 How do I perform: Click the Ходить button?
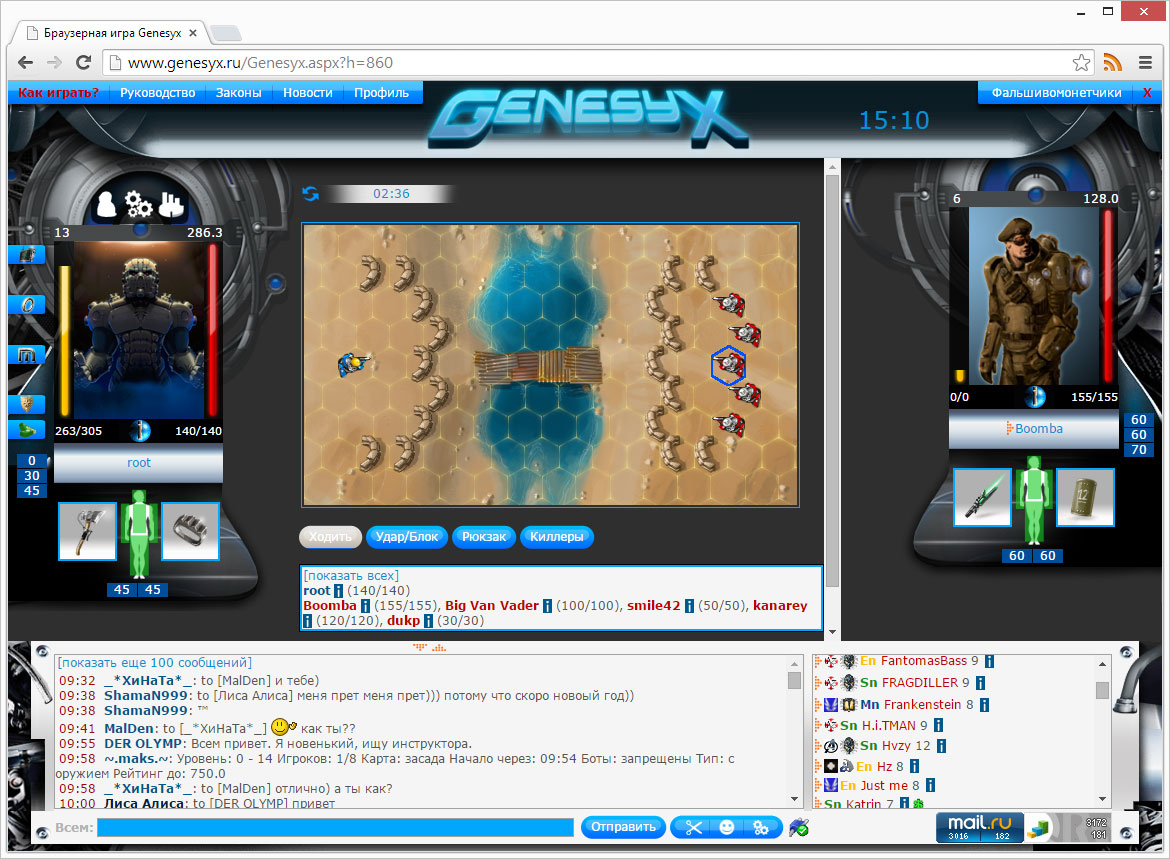(330, 537)
